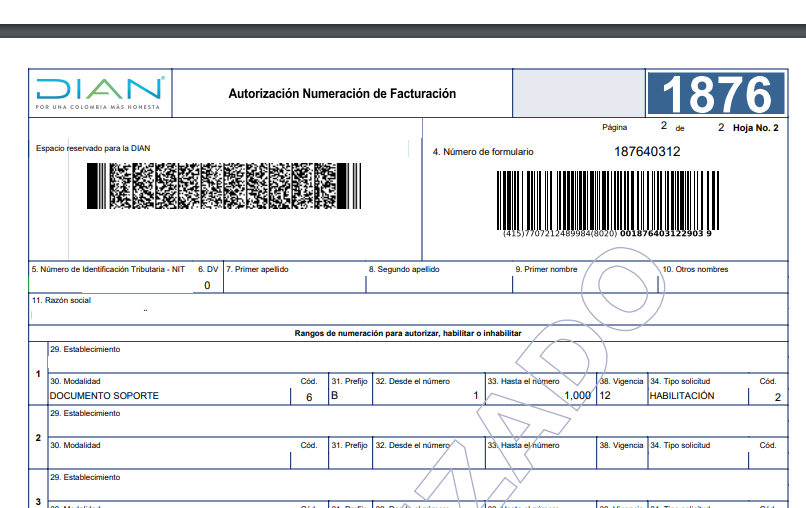
Task: Click the HABILITACIÓN request type value
Action: pyautogui.click(x=682, y=395)
